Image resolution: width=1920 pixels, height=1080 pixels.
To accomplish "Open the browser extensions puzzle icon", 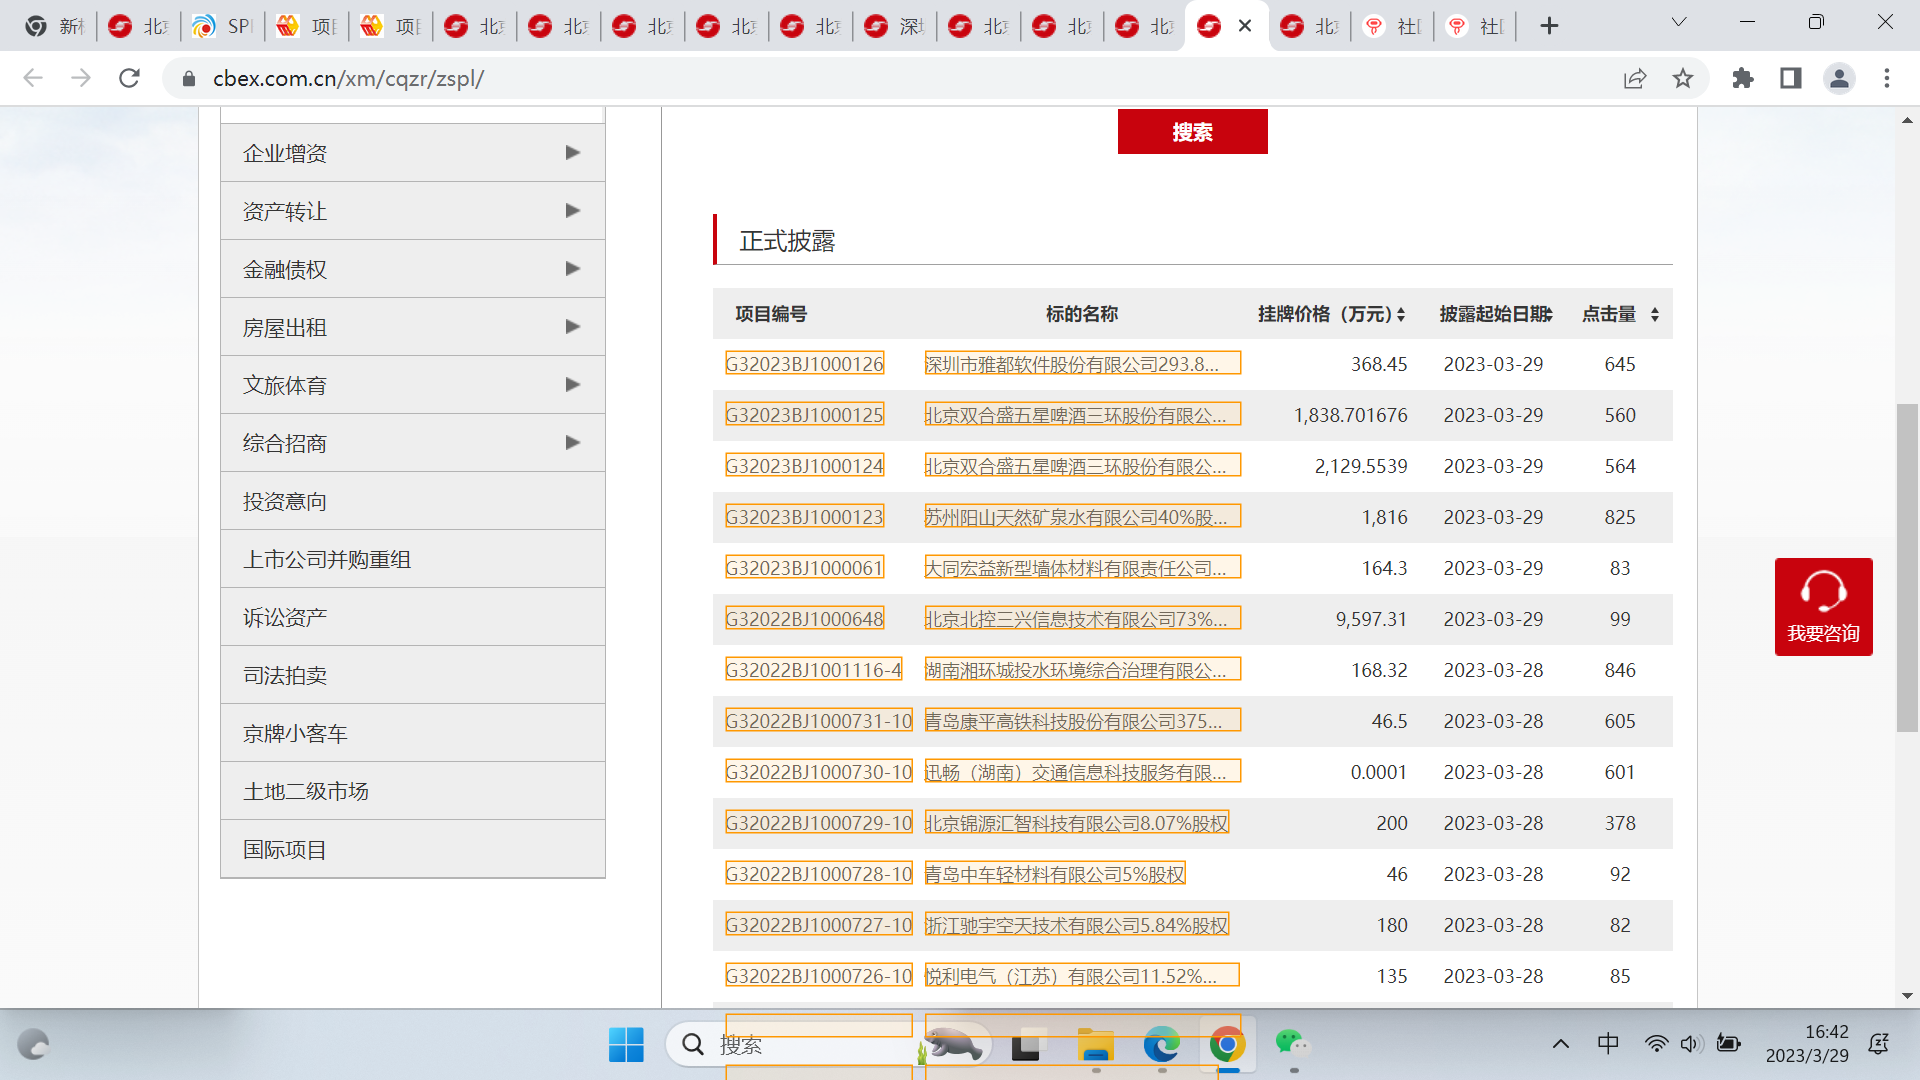I will pyautogui.click(x=1743, y=78).
